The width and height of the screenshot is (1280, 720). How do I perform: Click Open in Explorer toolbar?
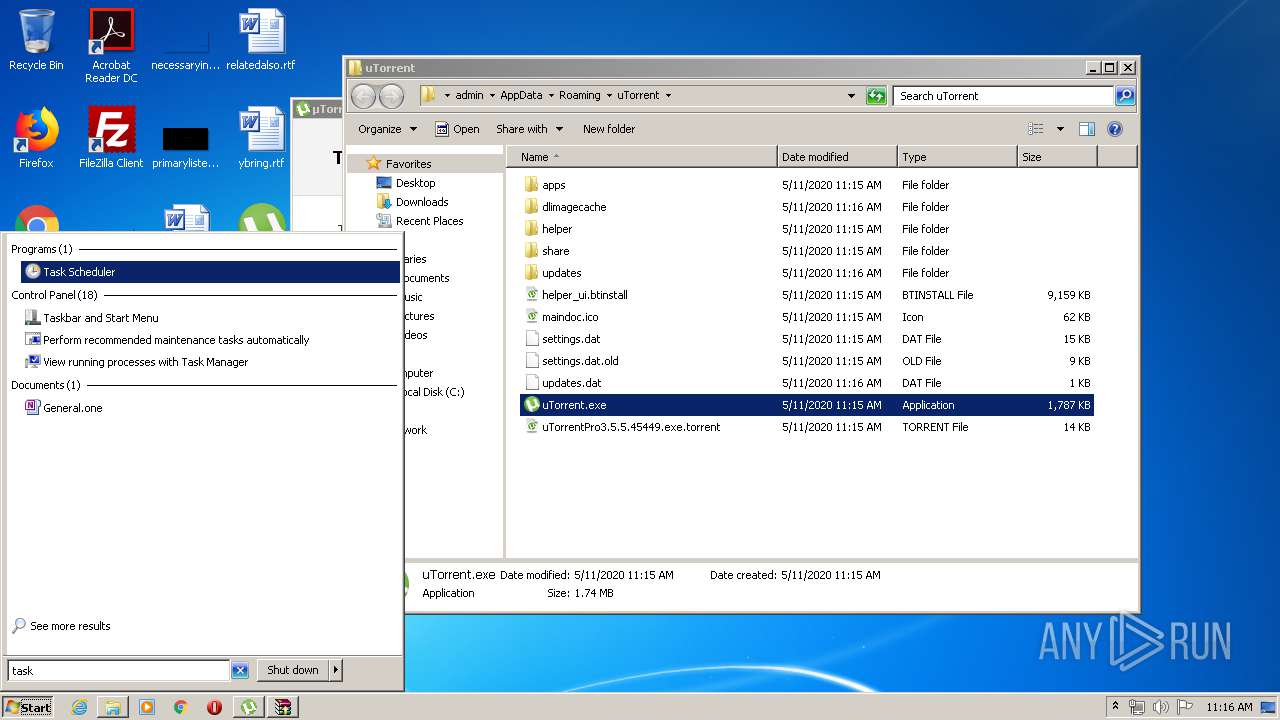pos(457,129)
